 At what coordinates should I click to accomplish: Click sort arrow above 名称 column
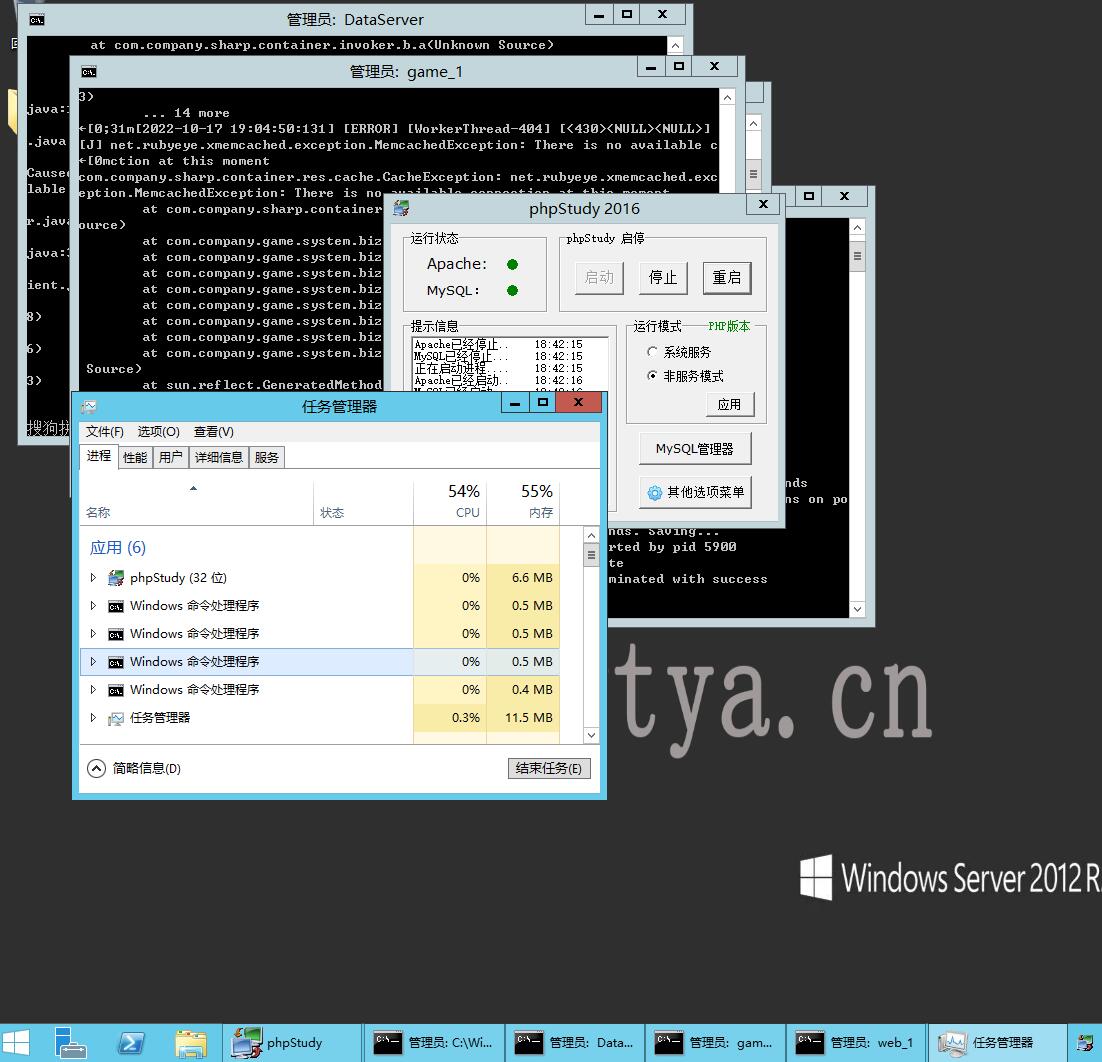coord(193,488)
